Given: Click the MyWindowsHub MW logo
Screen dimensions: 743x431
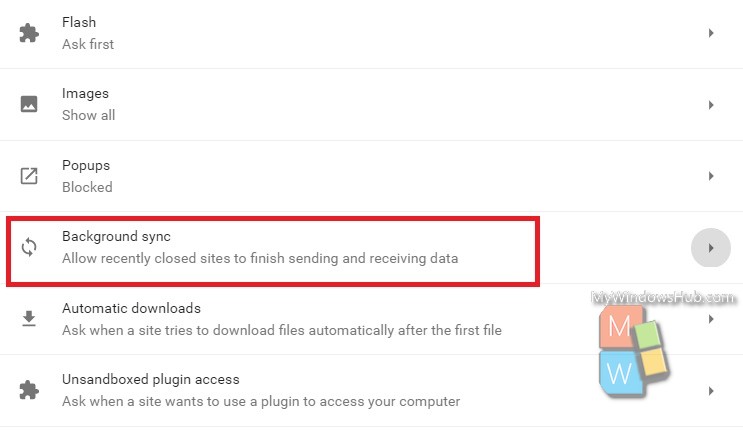Looking at the screenshot, I should pos(634,351).
